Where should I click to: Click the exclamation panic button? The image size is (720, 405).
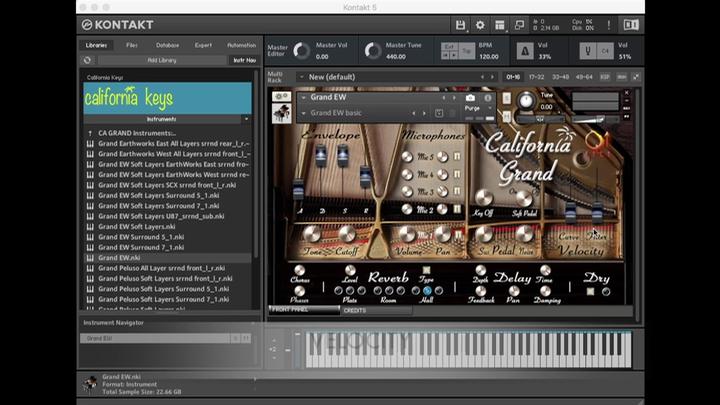[x=609, y=25]
